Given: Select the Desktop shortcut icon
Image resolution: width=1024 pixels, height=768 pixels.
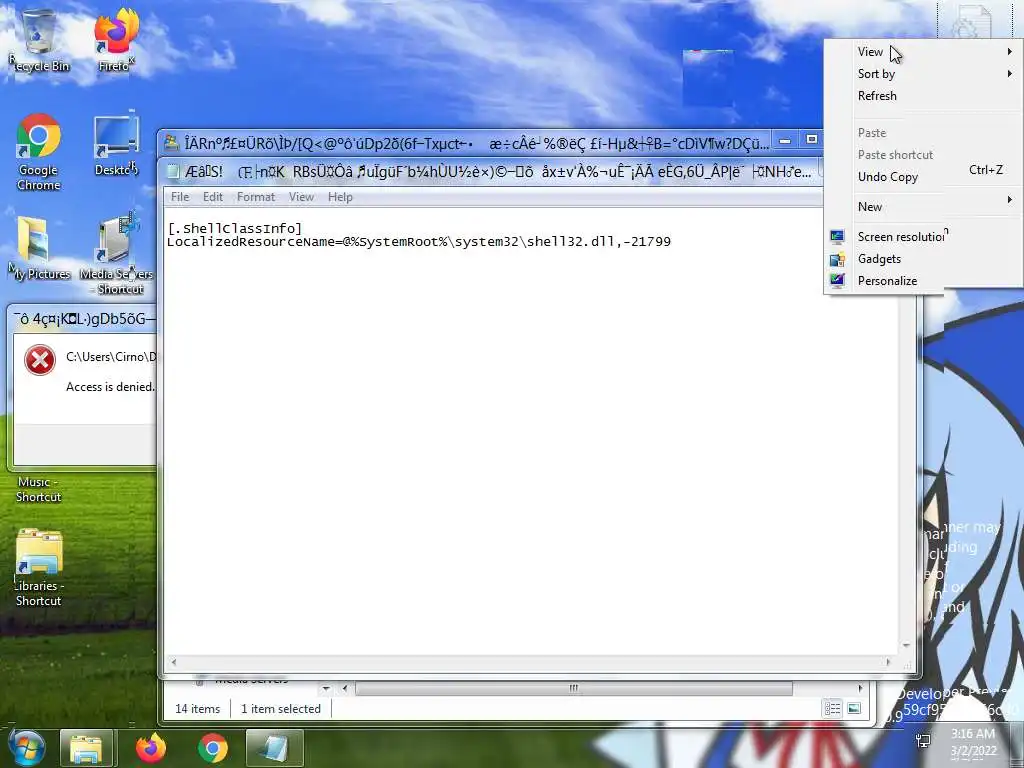Looking at the screenshot, I should point(116,145).
